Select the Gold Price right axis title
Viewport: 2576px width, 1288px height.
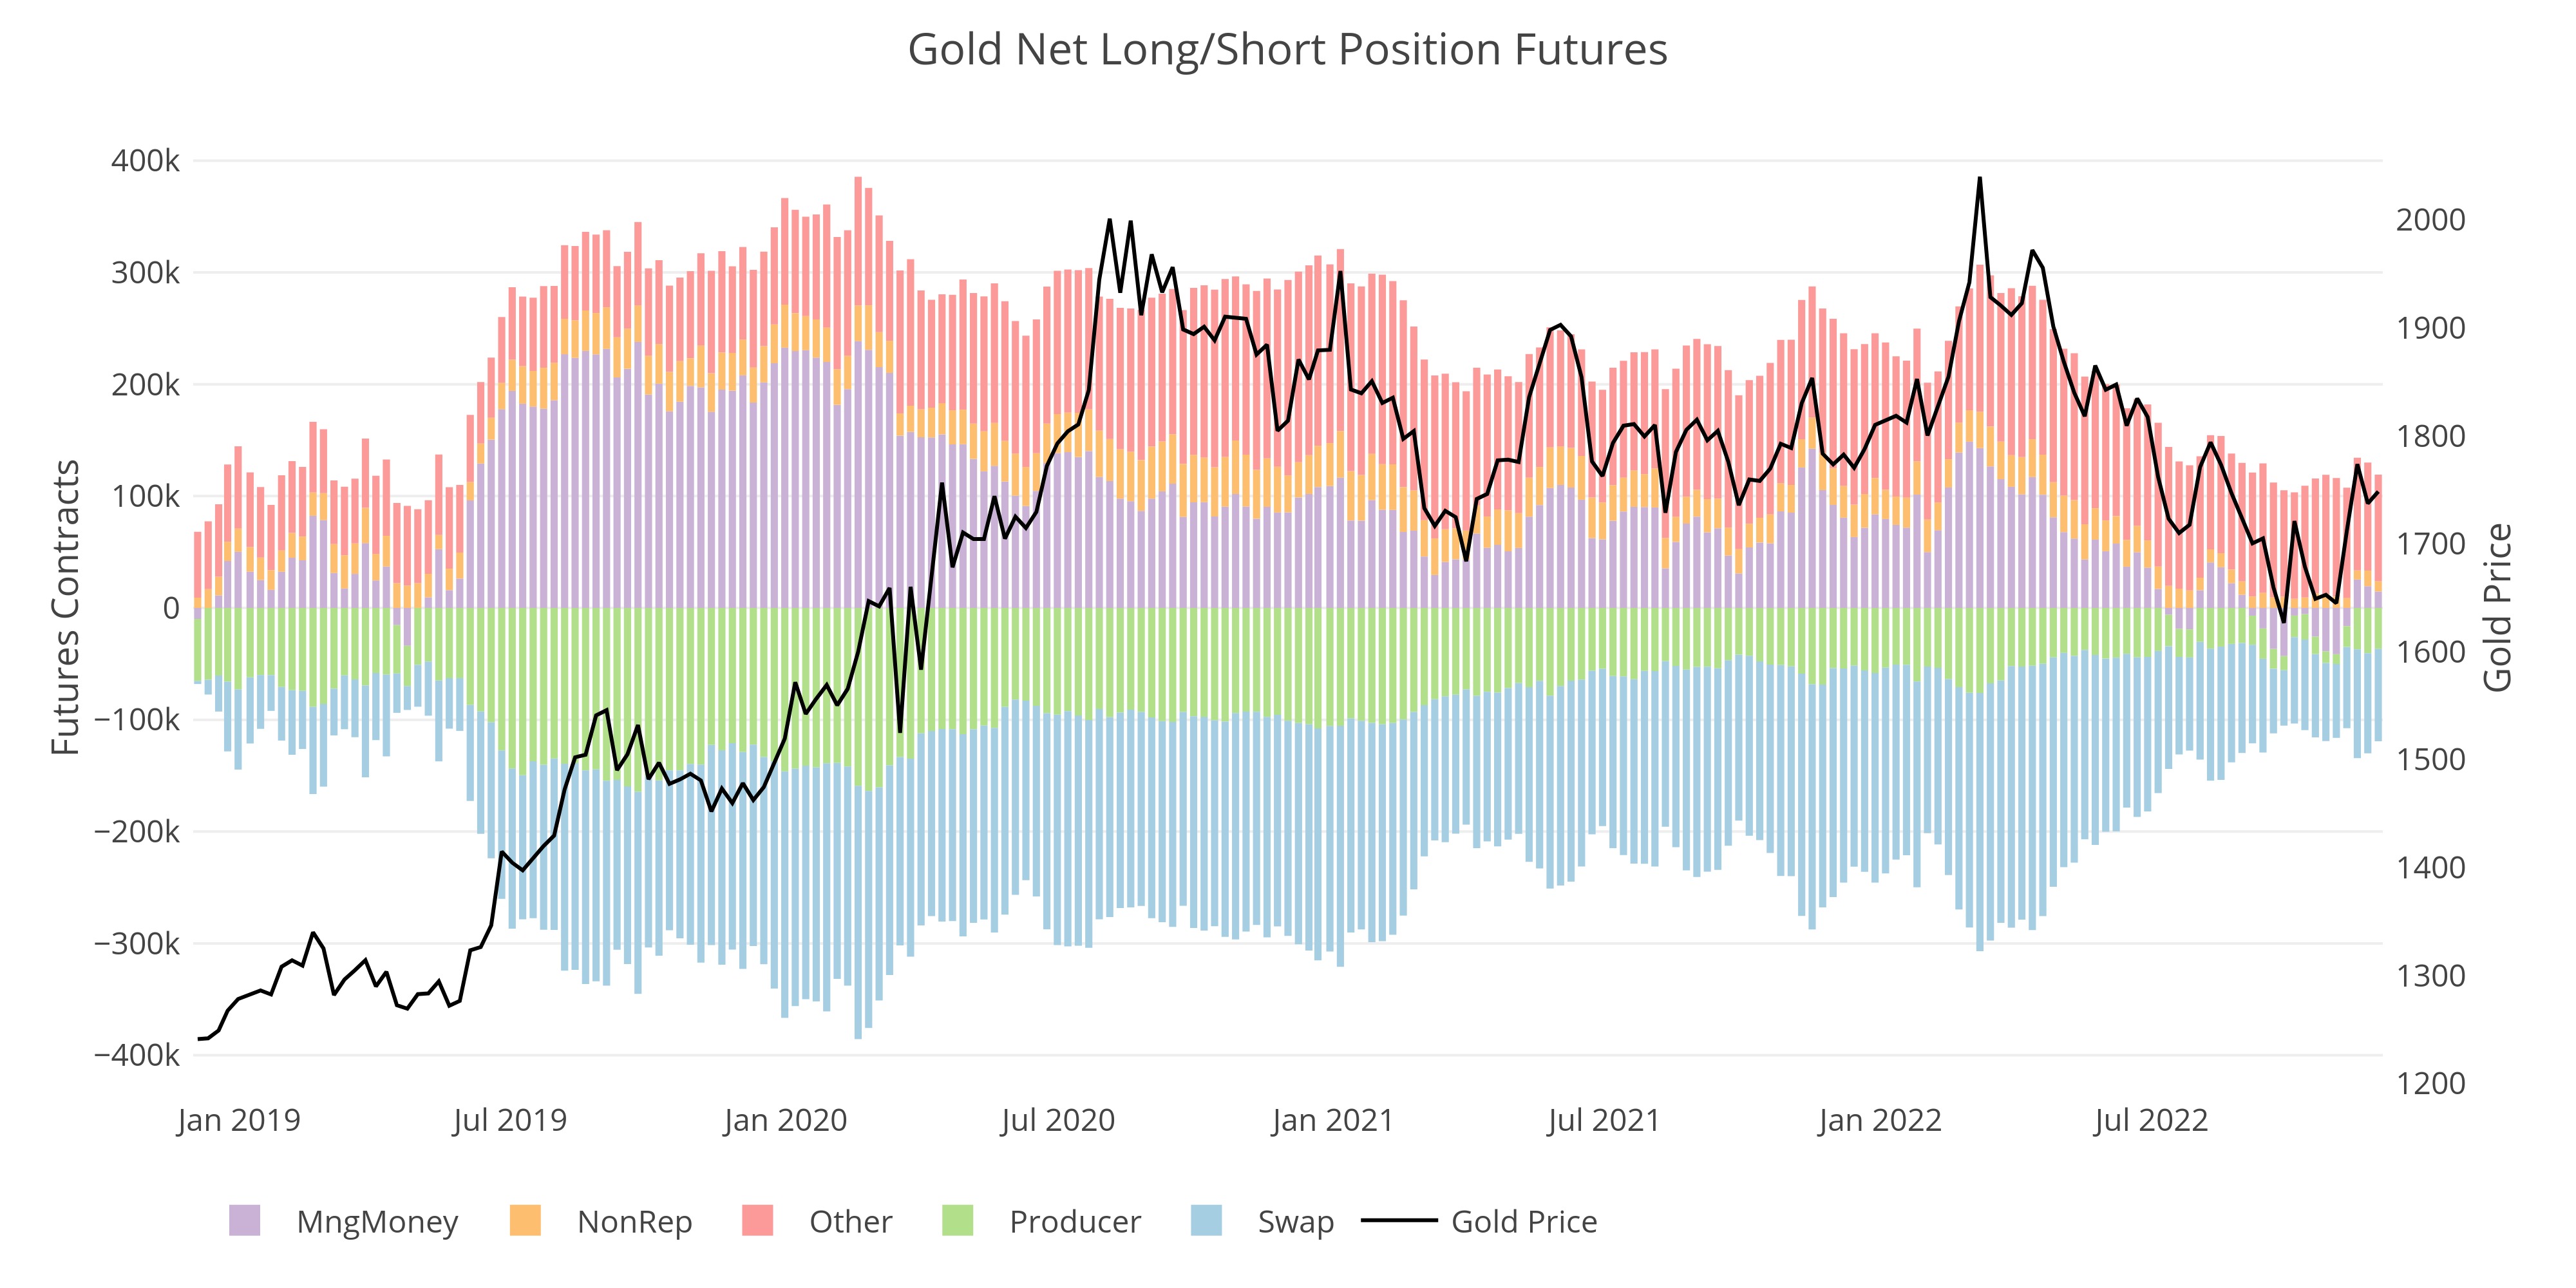(2497, 607)
